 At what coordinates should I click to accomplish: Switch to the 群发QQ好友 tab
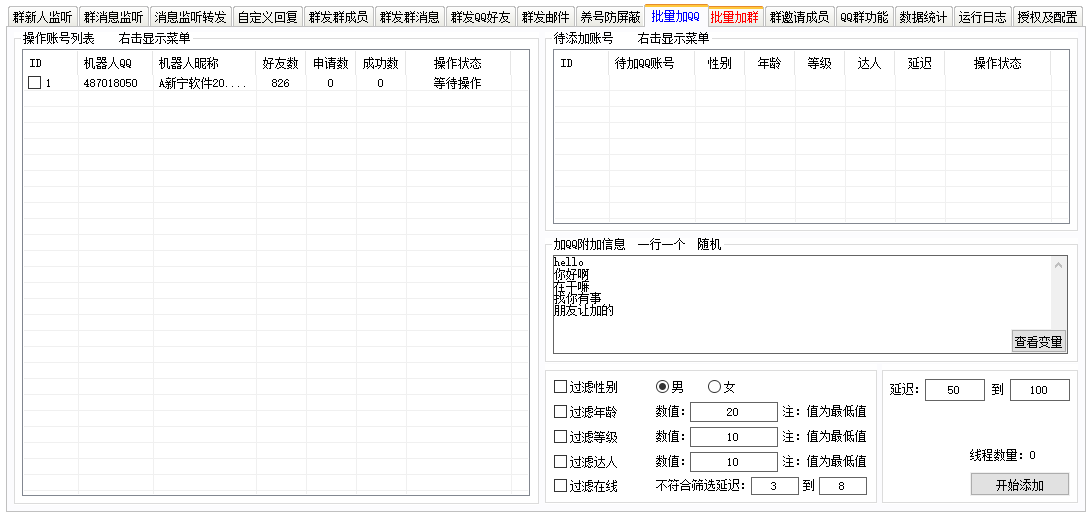(x=481, y=17)
